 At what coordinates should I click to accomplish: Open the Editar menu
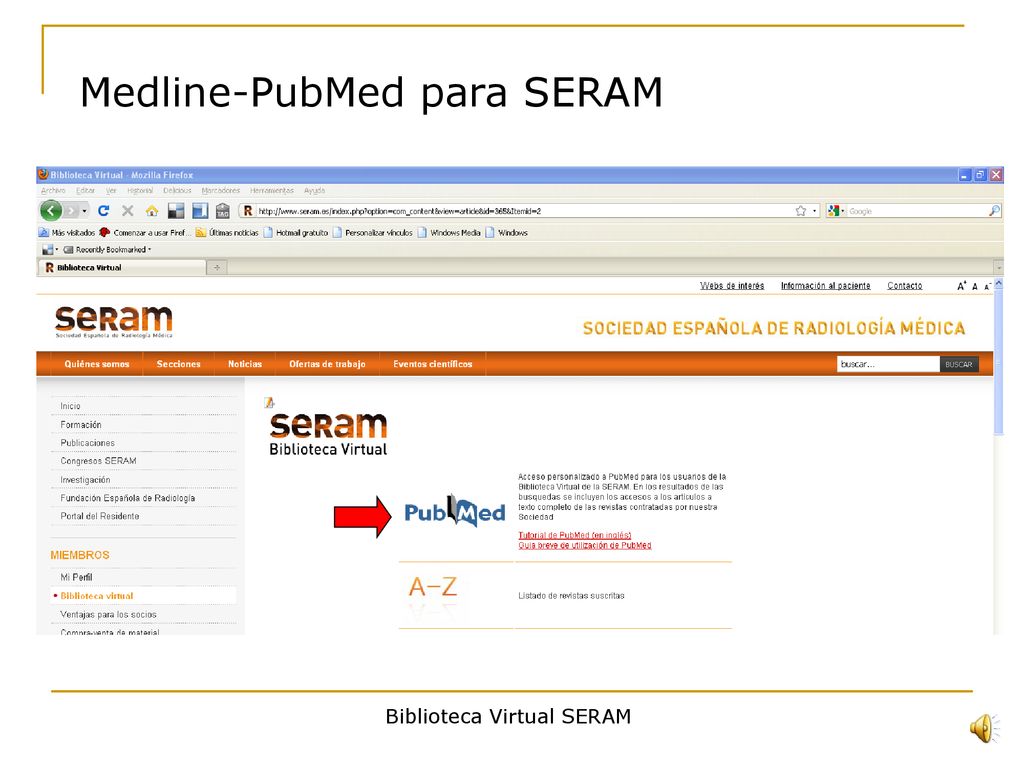86,191
